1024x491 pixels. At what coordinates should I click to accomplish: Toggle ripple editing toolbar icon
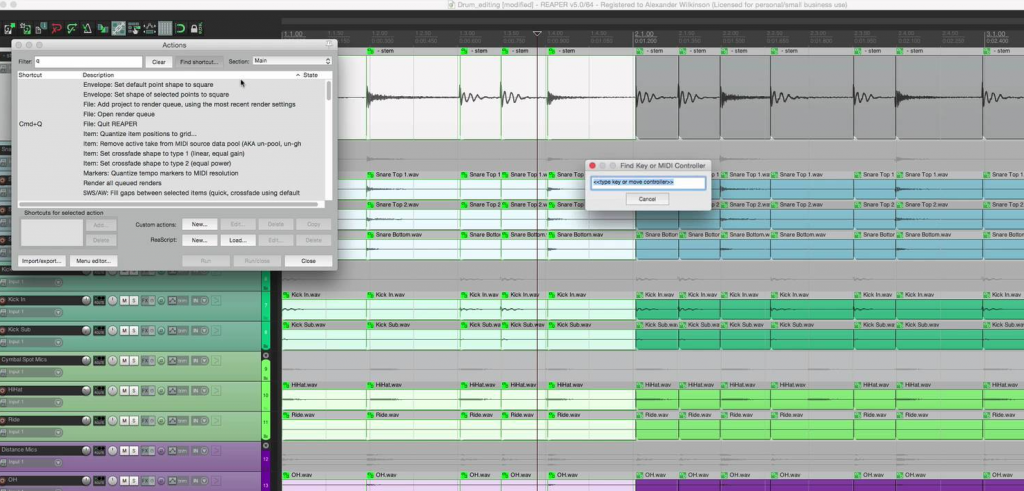134,28
